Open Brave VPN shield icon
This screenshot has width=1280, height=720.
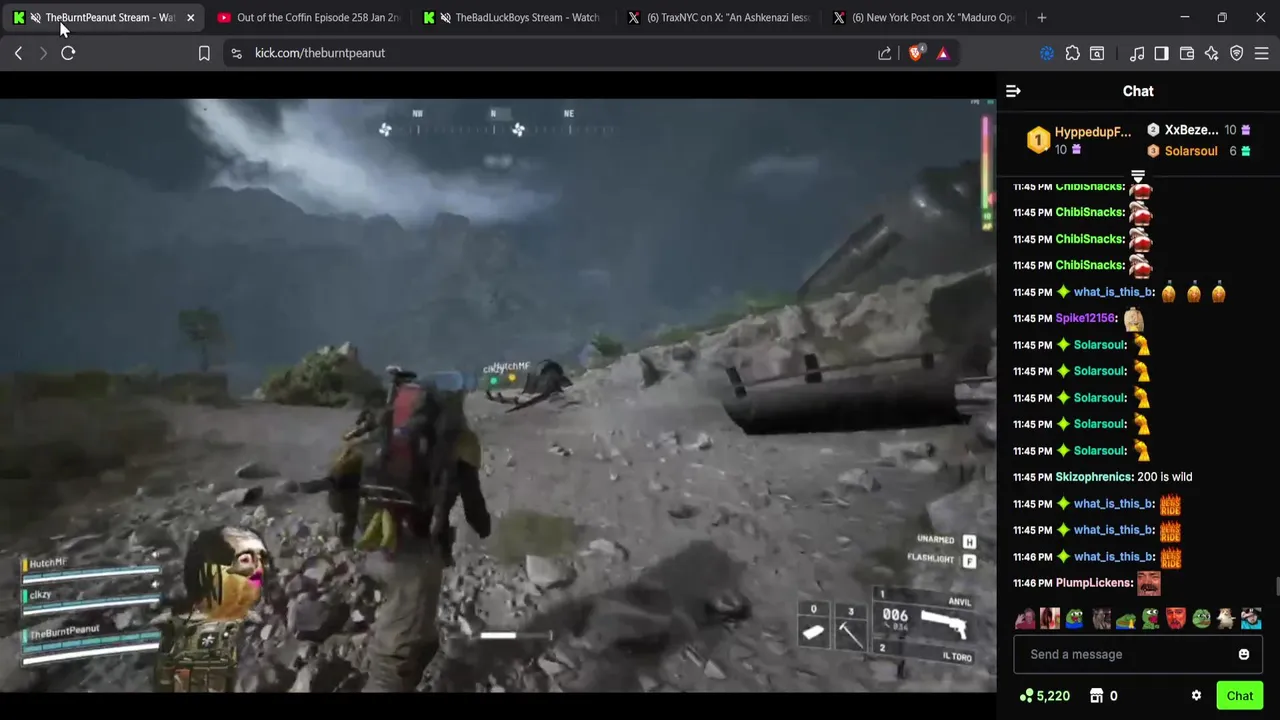[1237, 53]
